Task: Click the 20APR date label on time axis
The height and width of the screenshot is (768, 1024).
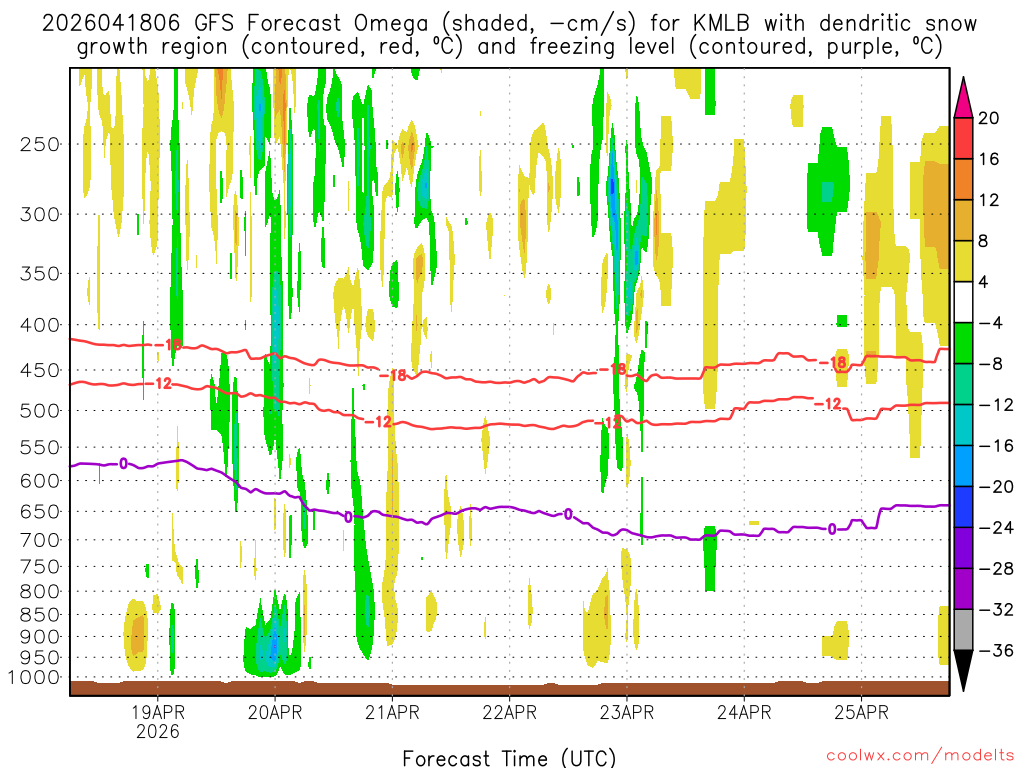Action: coord(275,712)
